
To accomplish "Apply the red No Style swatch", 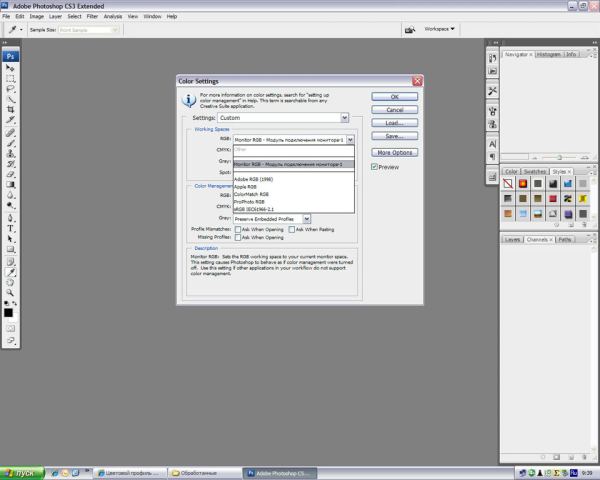I will (508, 184).
